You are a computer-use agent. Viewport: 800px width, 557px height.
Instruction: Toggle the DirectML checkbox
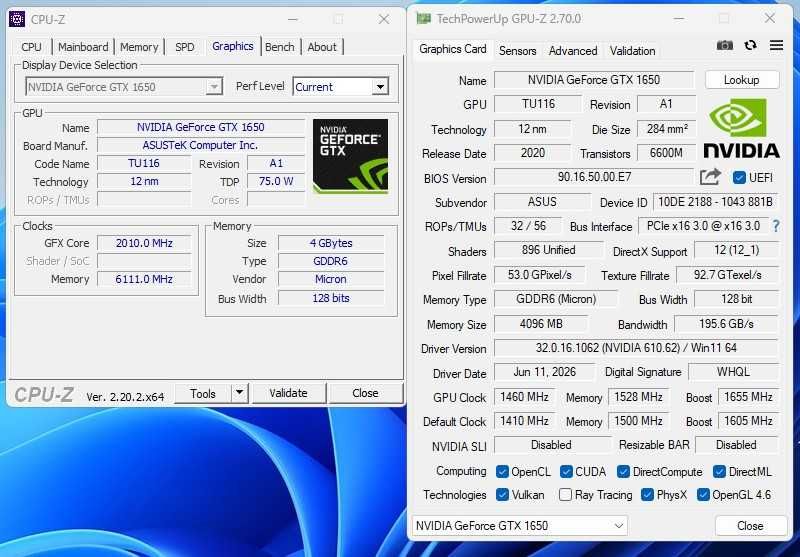coord(719,472)
